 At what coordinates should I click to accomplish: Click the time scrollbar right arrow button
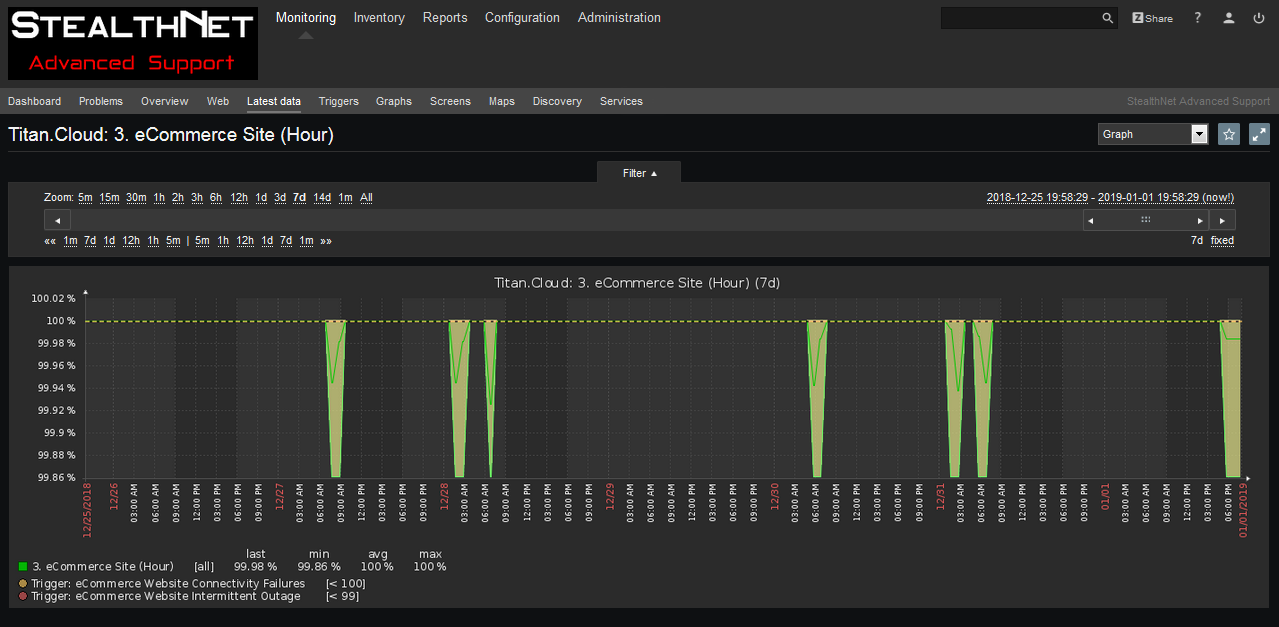(x=1222, y=220)
